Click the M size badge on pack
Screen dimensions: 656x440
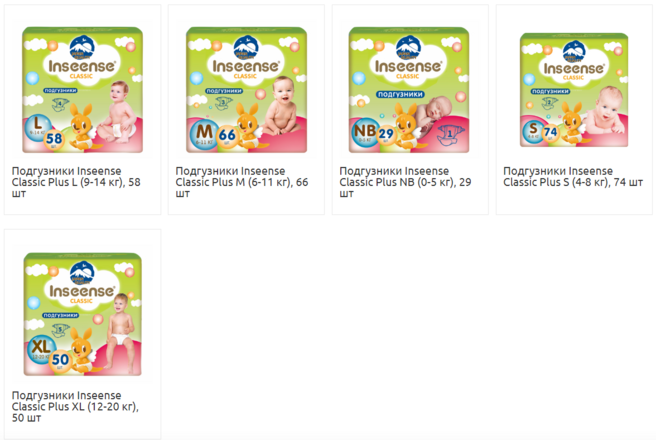(203, 134)
